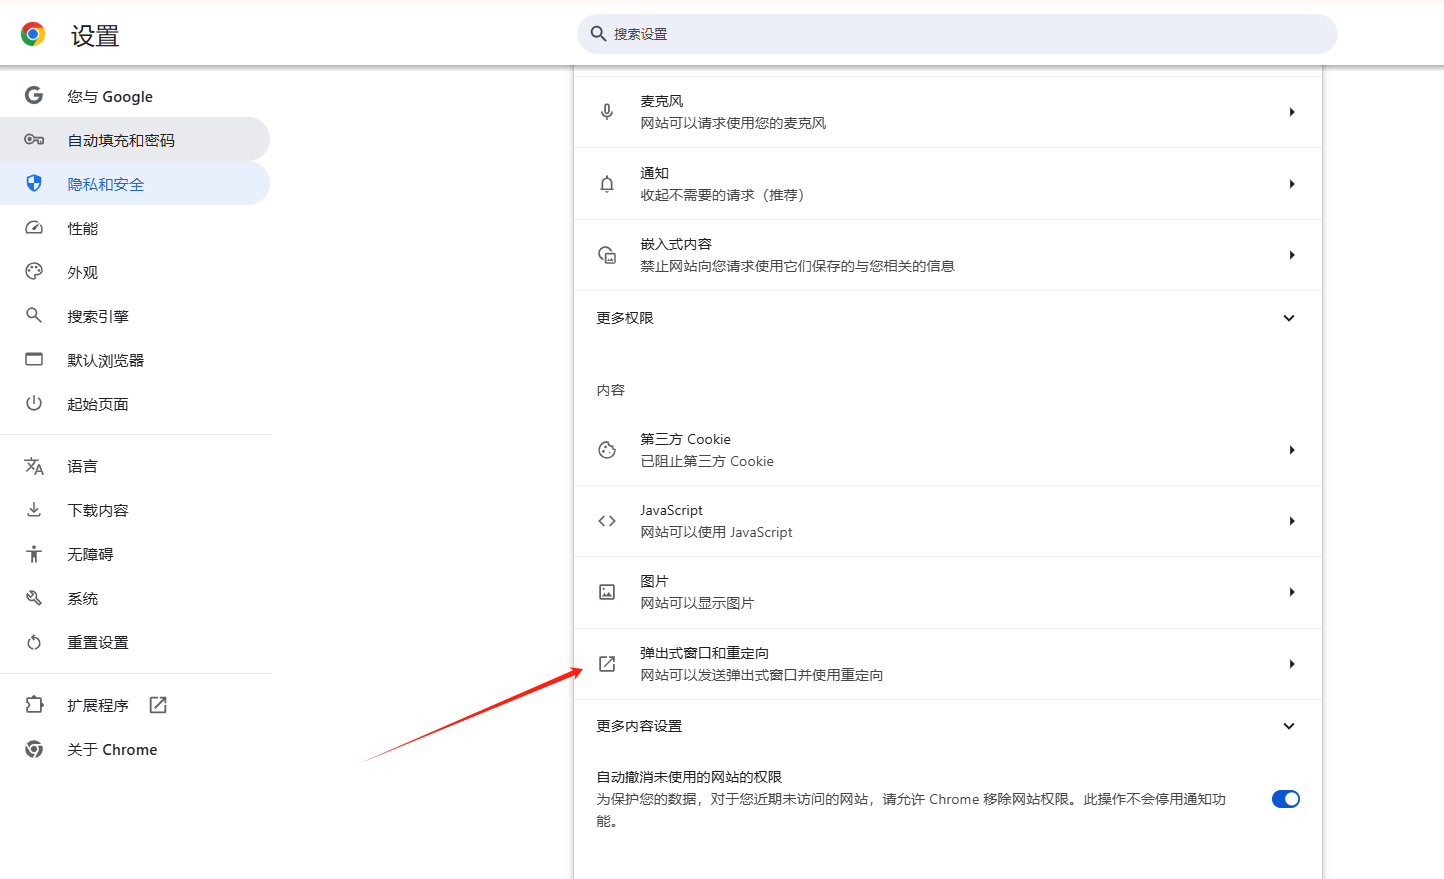This screenshot has height=879, width=1444.
Task: Click the 已阻止第三方 Cookie description text
Action: (x=707, y=461)
